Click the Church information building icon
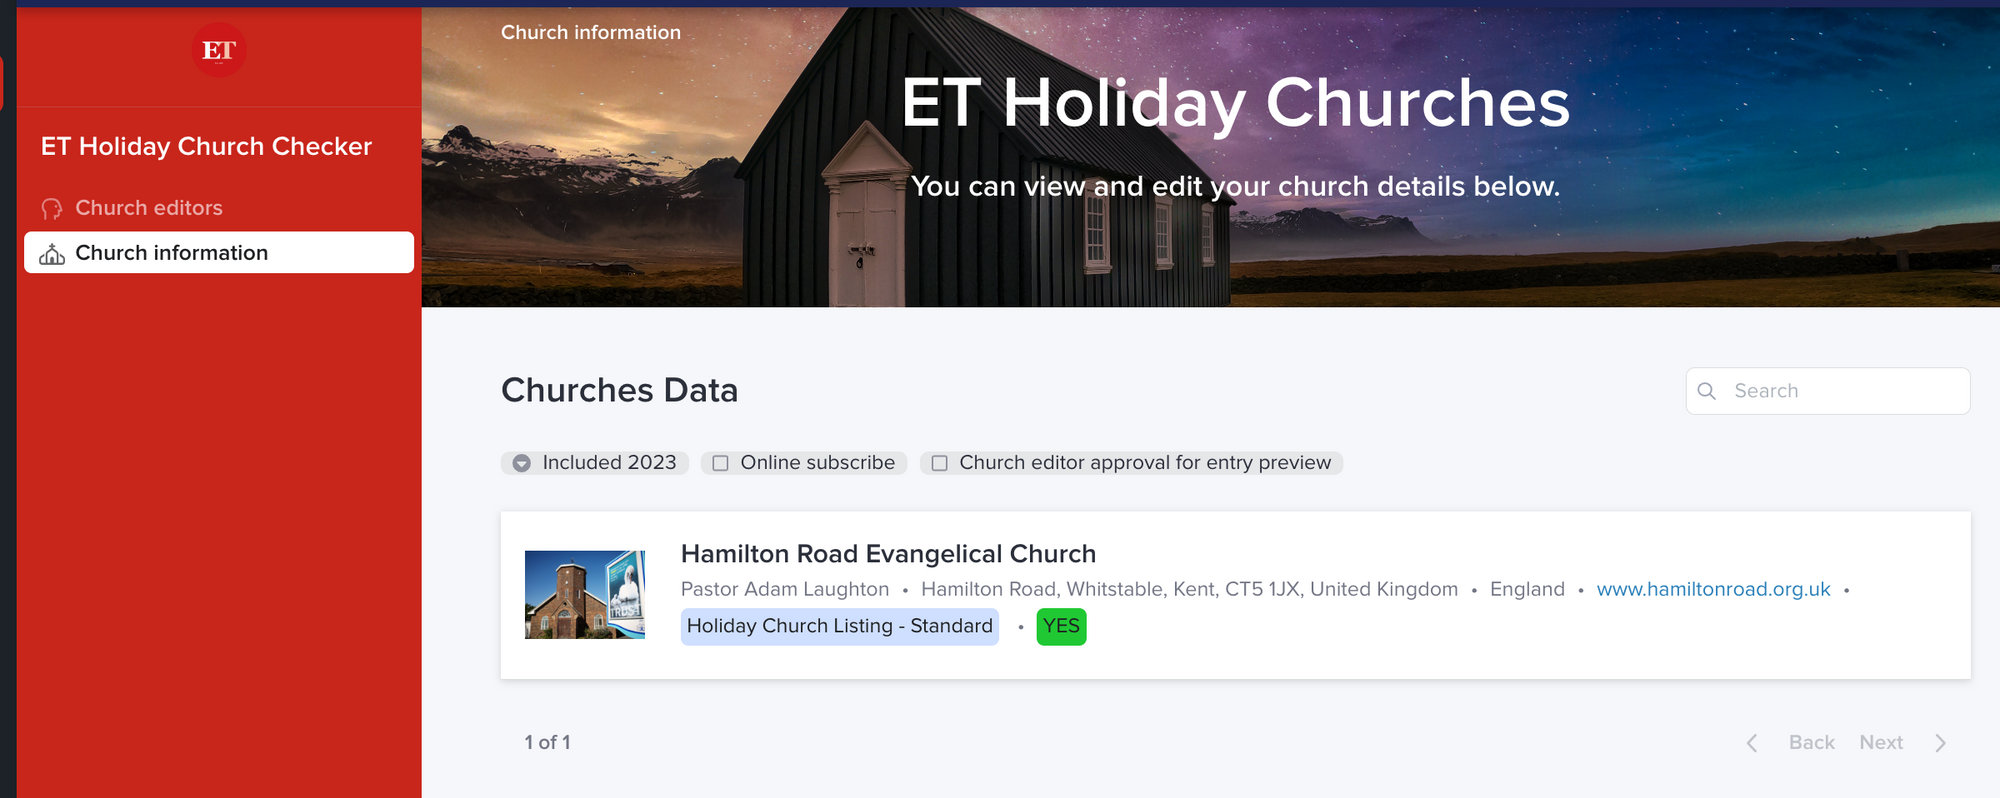The height and width of the screenshot is (798, 2000). pos(52,254)
